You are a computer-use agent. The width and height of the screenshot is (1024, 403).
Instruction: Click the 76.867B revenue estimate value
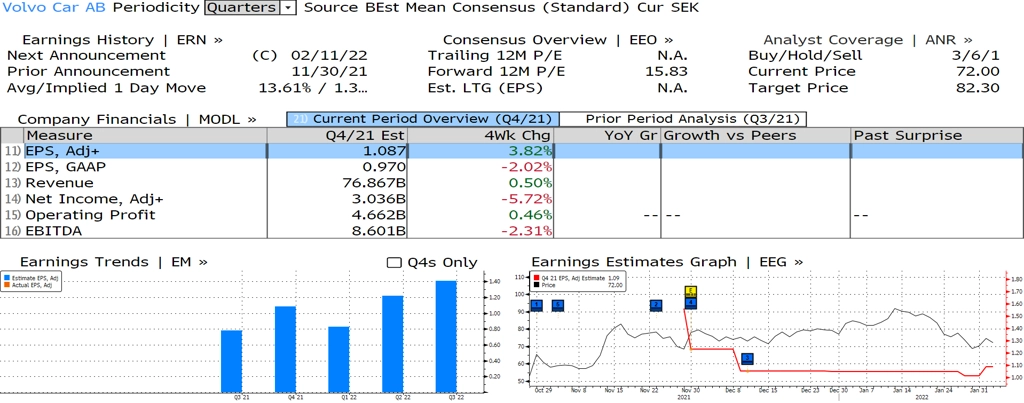pyautogui.click(x=376, y=183)
